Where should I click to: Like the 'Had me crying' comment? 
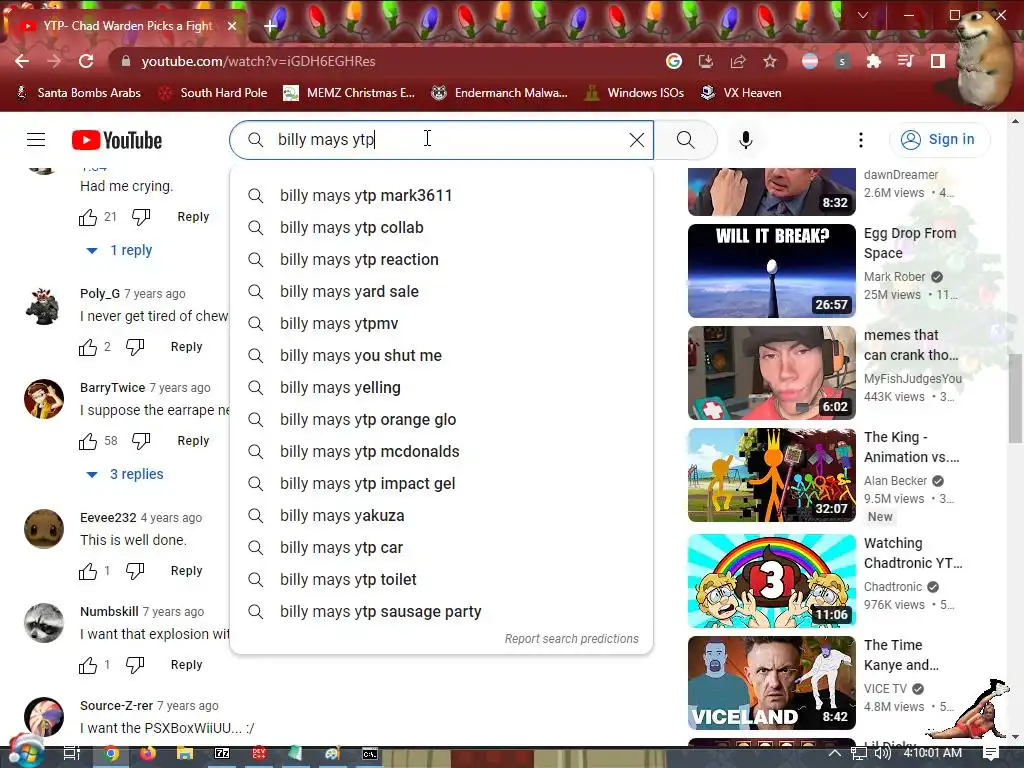coord(88,217)
